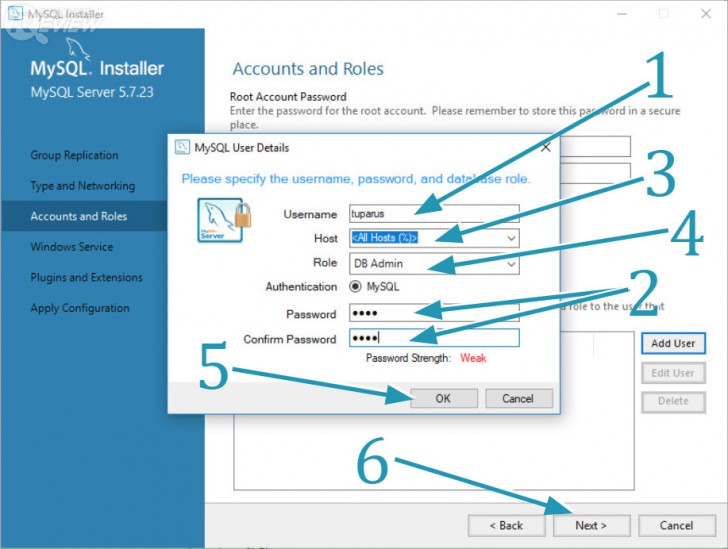Click the MySQL Server lock icon in dialog

pos(224,220)
